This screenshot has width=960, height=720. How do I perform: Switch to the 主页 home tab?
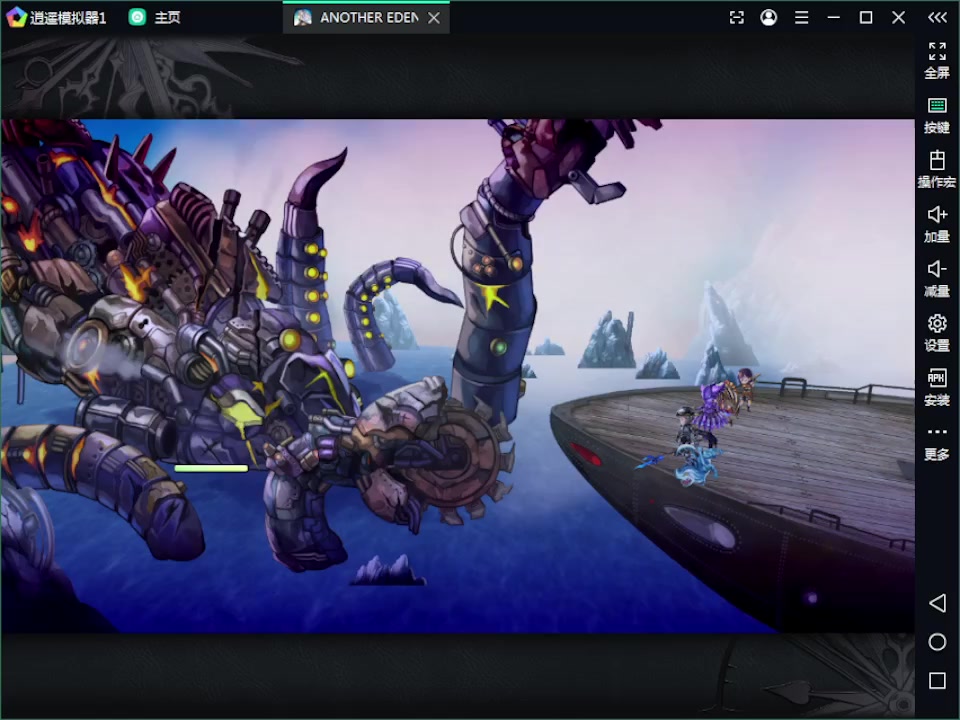click(x=155, y=17)
